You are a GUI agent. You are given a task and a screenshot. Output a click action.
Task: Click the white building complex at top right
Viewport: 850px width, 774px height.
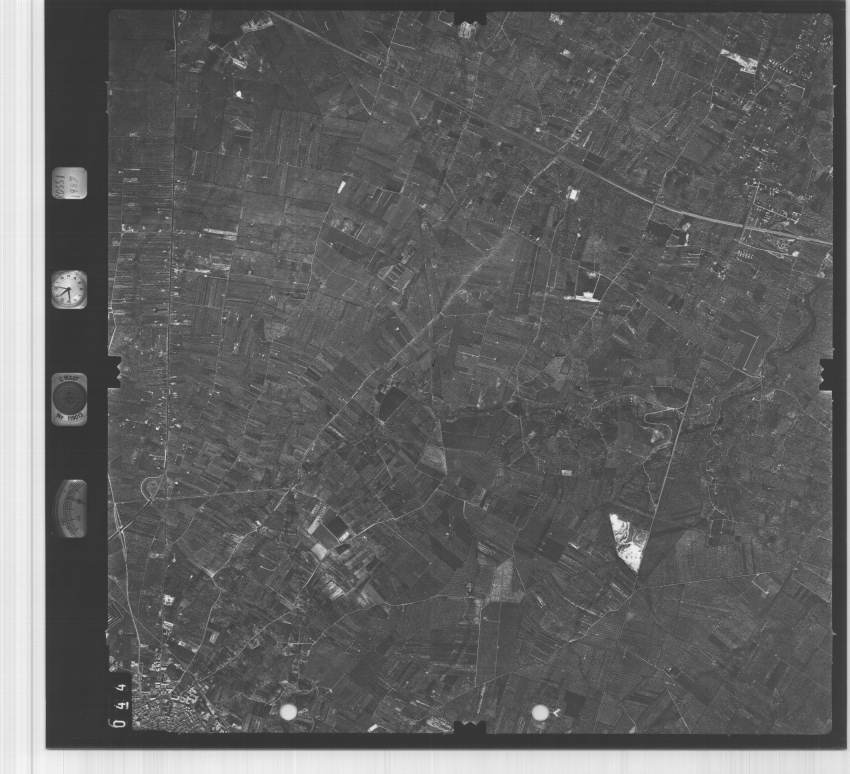(740, 60)
